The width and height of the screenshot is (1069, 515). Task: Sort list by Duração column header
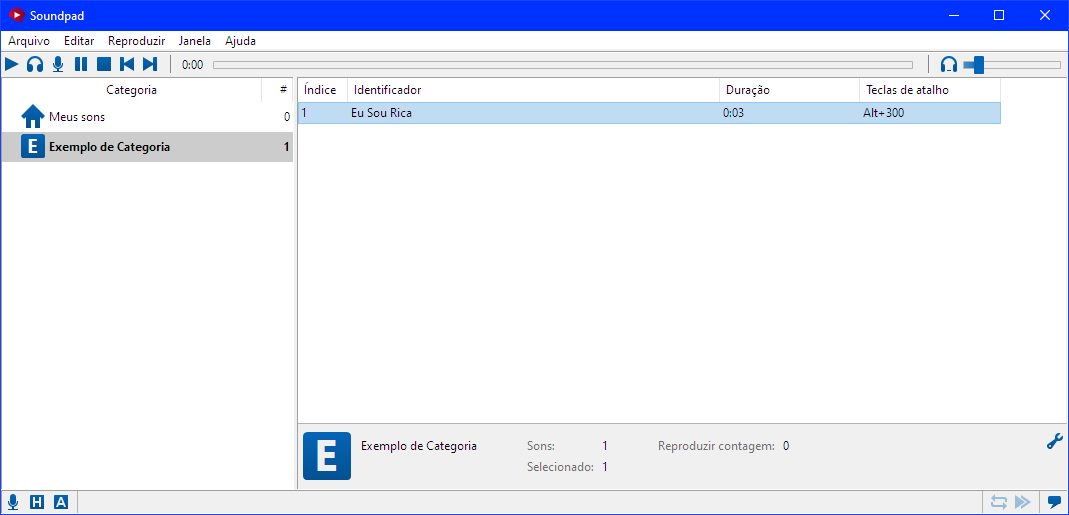(788, 90)
